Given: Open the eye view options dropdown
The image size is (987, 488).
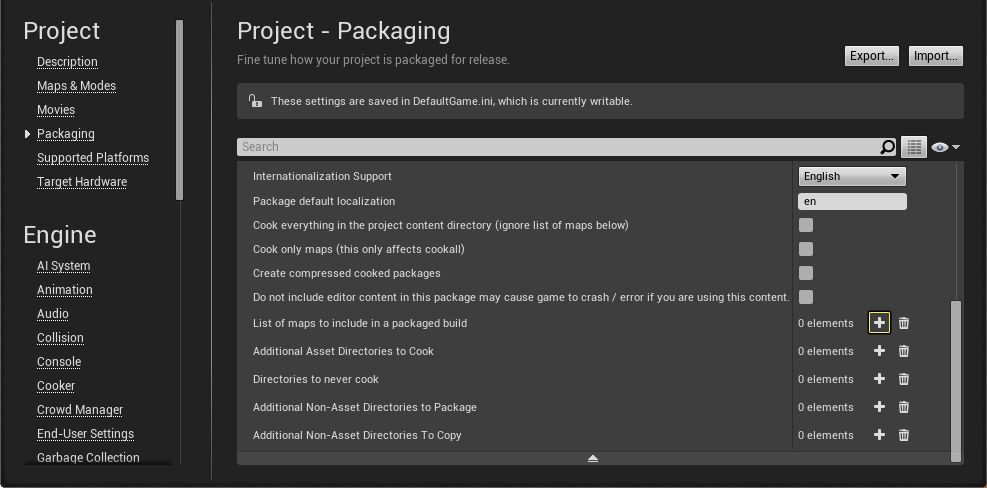Looking at the screenshot, I should pyautogui.click(x=945, y=147).
